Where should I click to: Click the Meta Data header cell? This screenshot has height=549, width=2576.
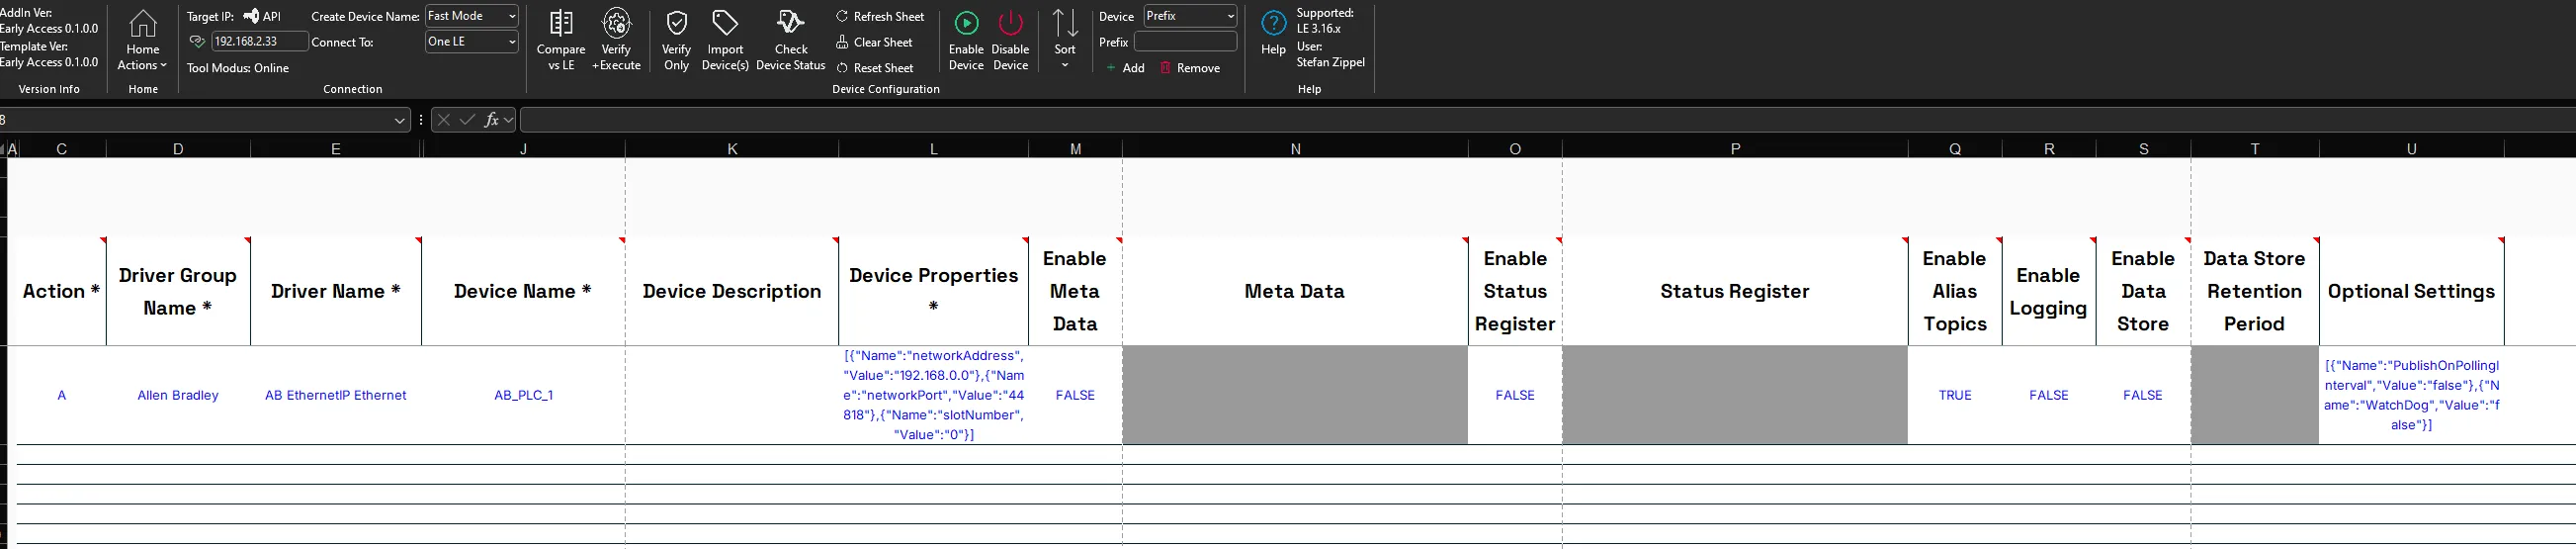[1295, 291]
